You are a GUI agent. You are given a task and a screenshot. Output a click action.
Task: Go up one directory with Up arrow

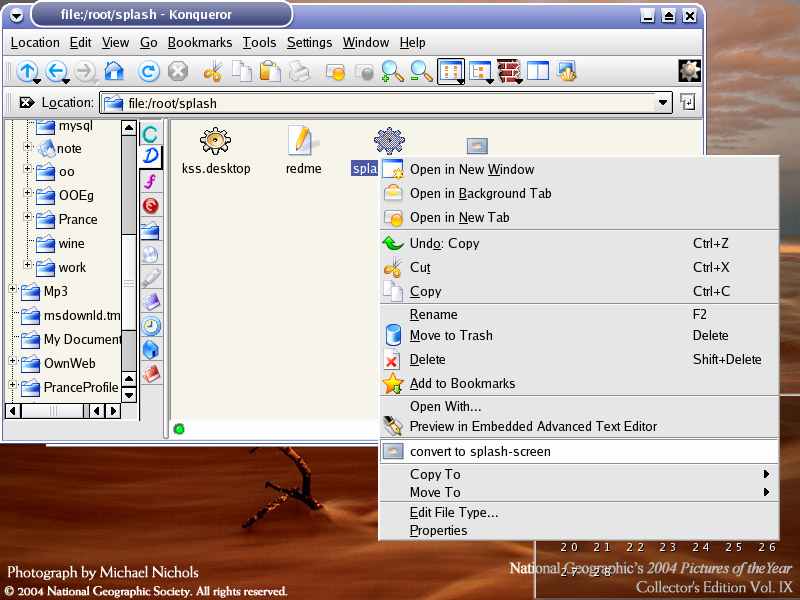point(27,71)
